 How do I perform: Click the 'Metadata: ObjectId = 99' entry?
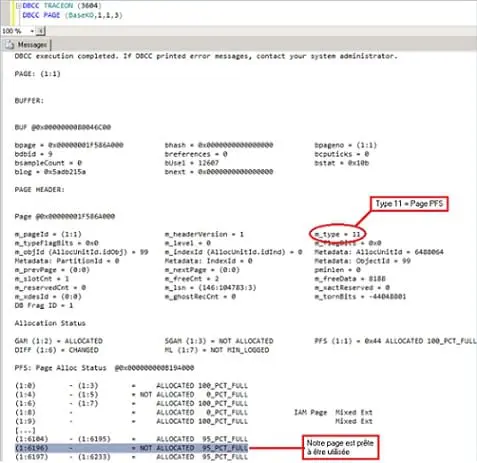362,261
